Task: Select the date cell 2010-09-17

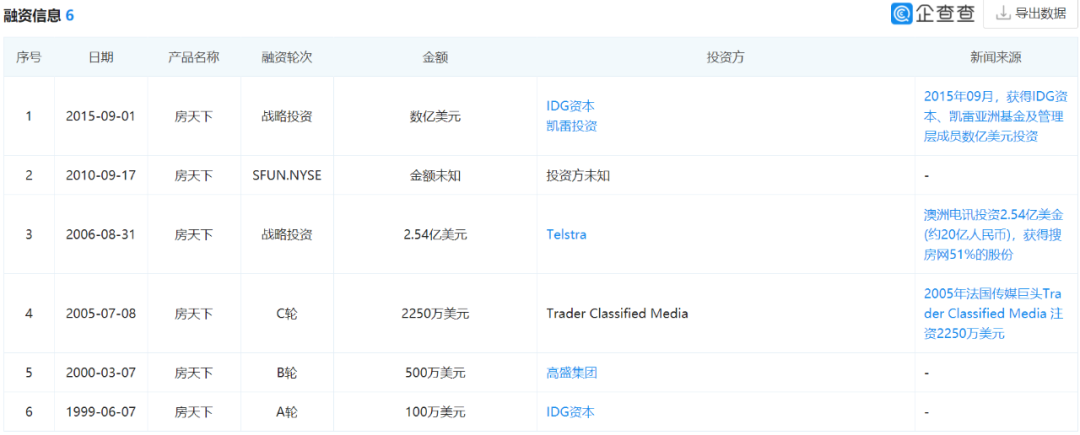Action: click(x=101, y=175)
